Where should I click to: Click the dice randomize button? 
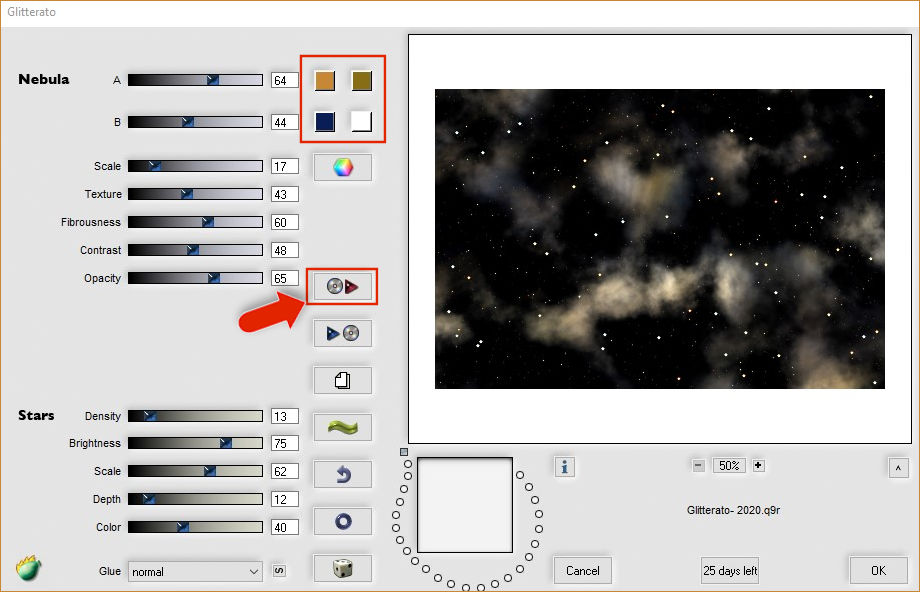(342, 568)
